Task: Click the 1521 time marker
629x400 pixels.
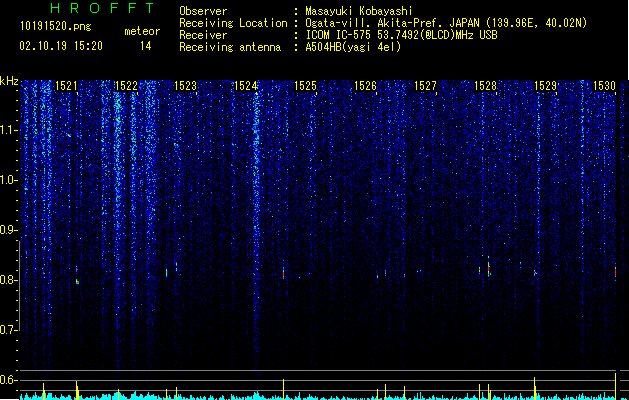Action: click(x=66, y=86)
